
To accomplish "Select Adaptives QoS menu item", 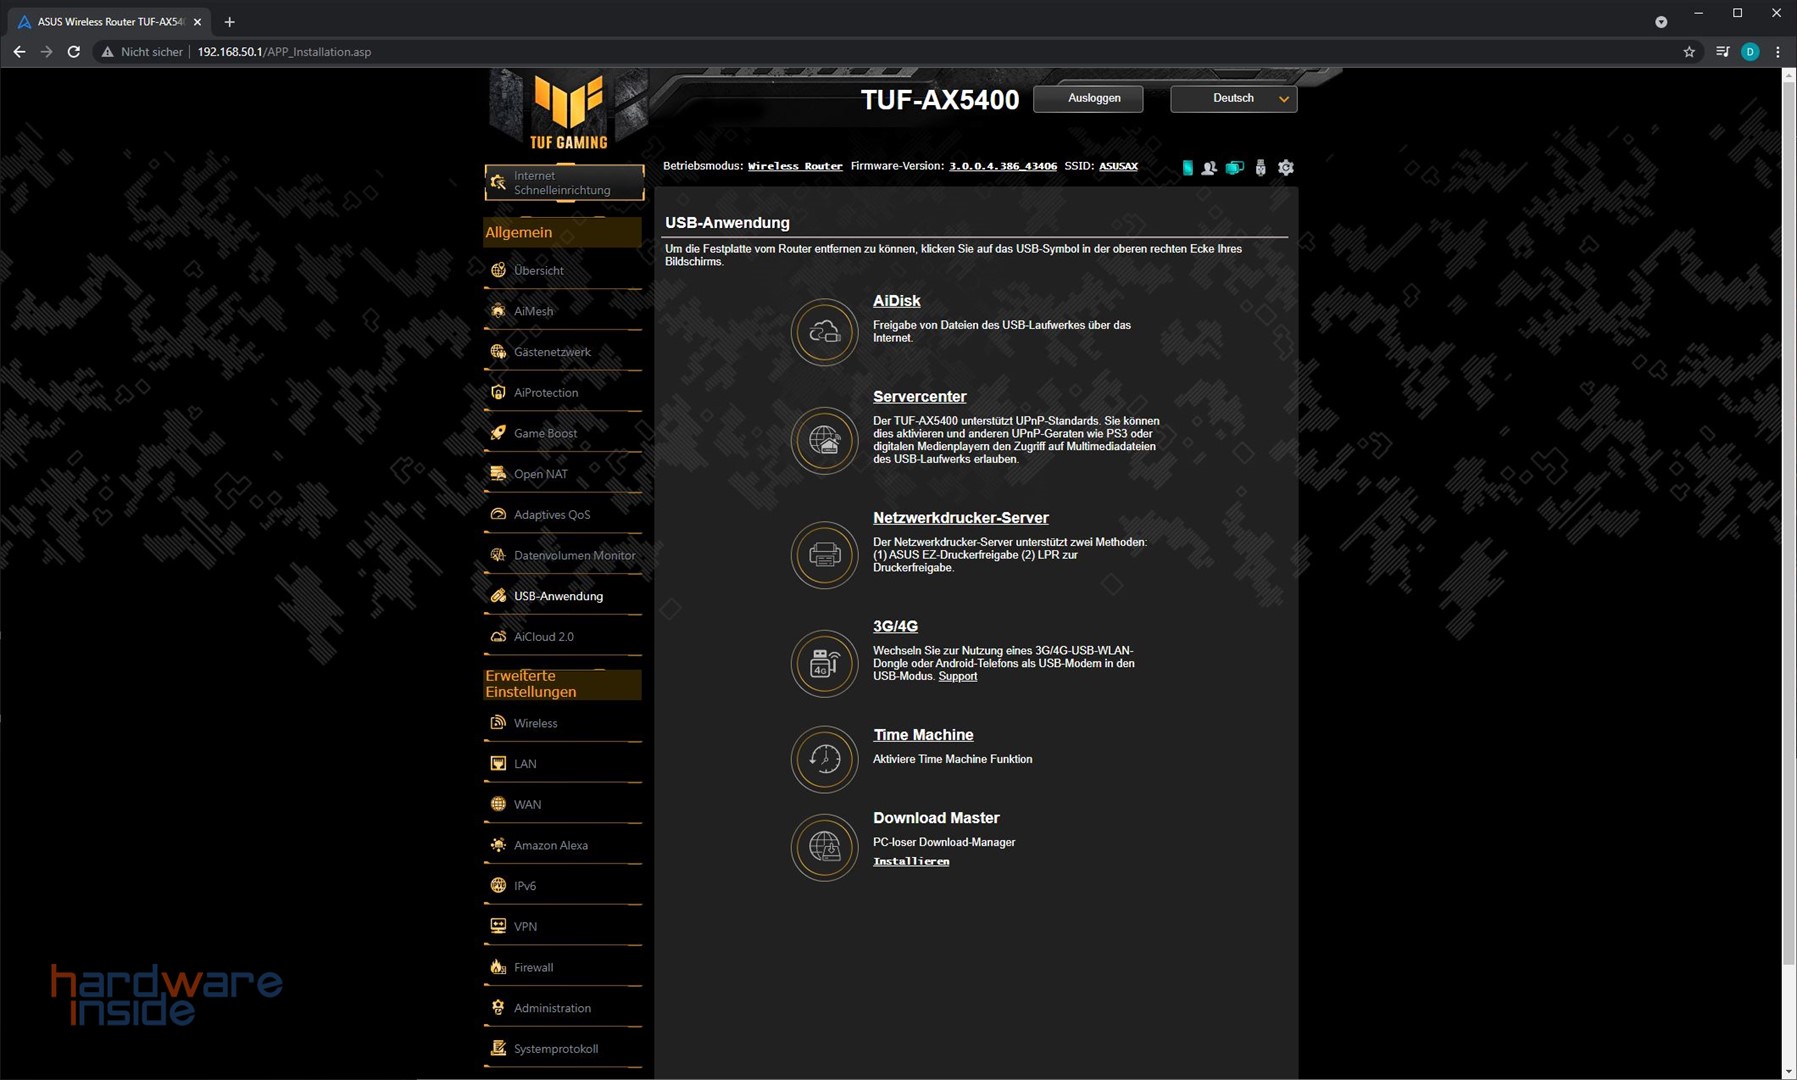I will tap(551, 515).
